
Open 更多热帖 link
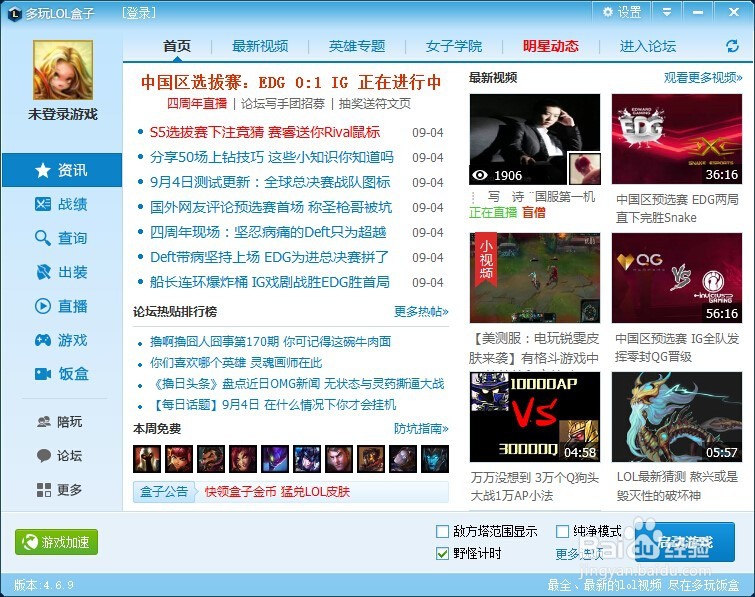pyautogui.click(x=421, y=311)
